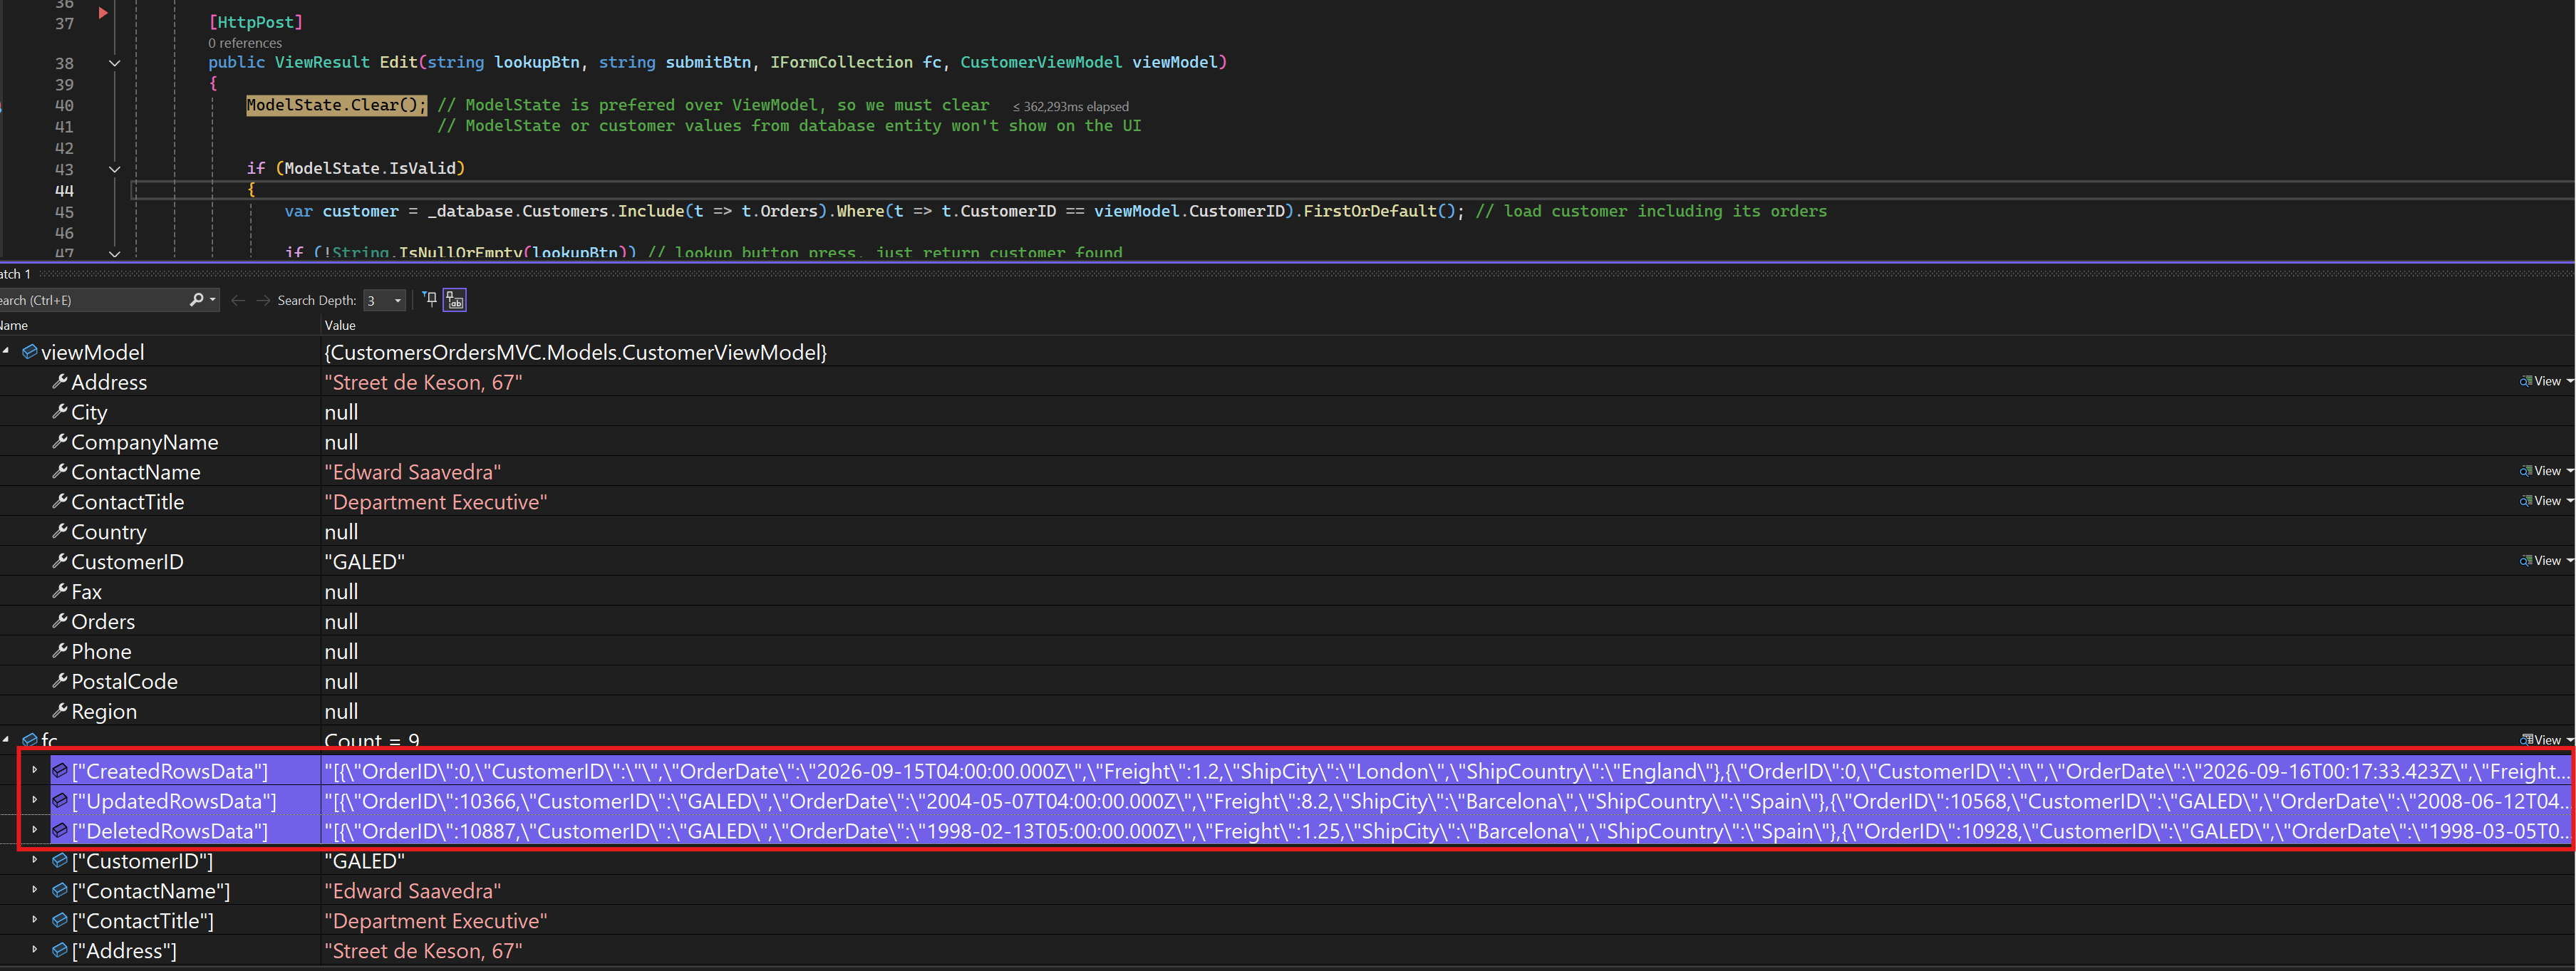Toggle the ab text-display icon in Watch toolbar
The width and height of the screenshot is (2576, 971).
(455, 300)
